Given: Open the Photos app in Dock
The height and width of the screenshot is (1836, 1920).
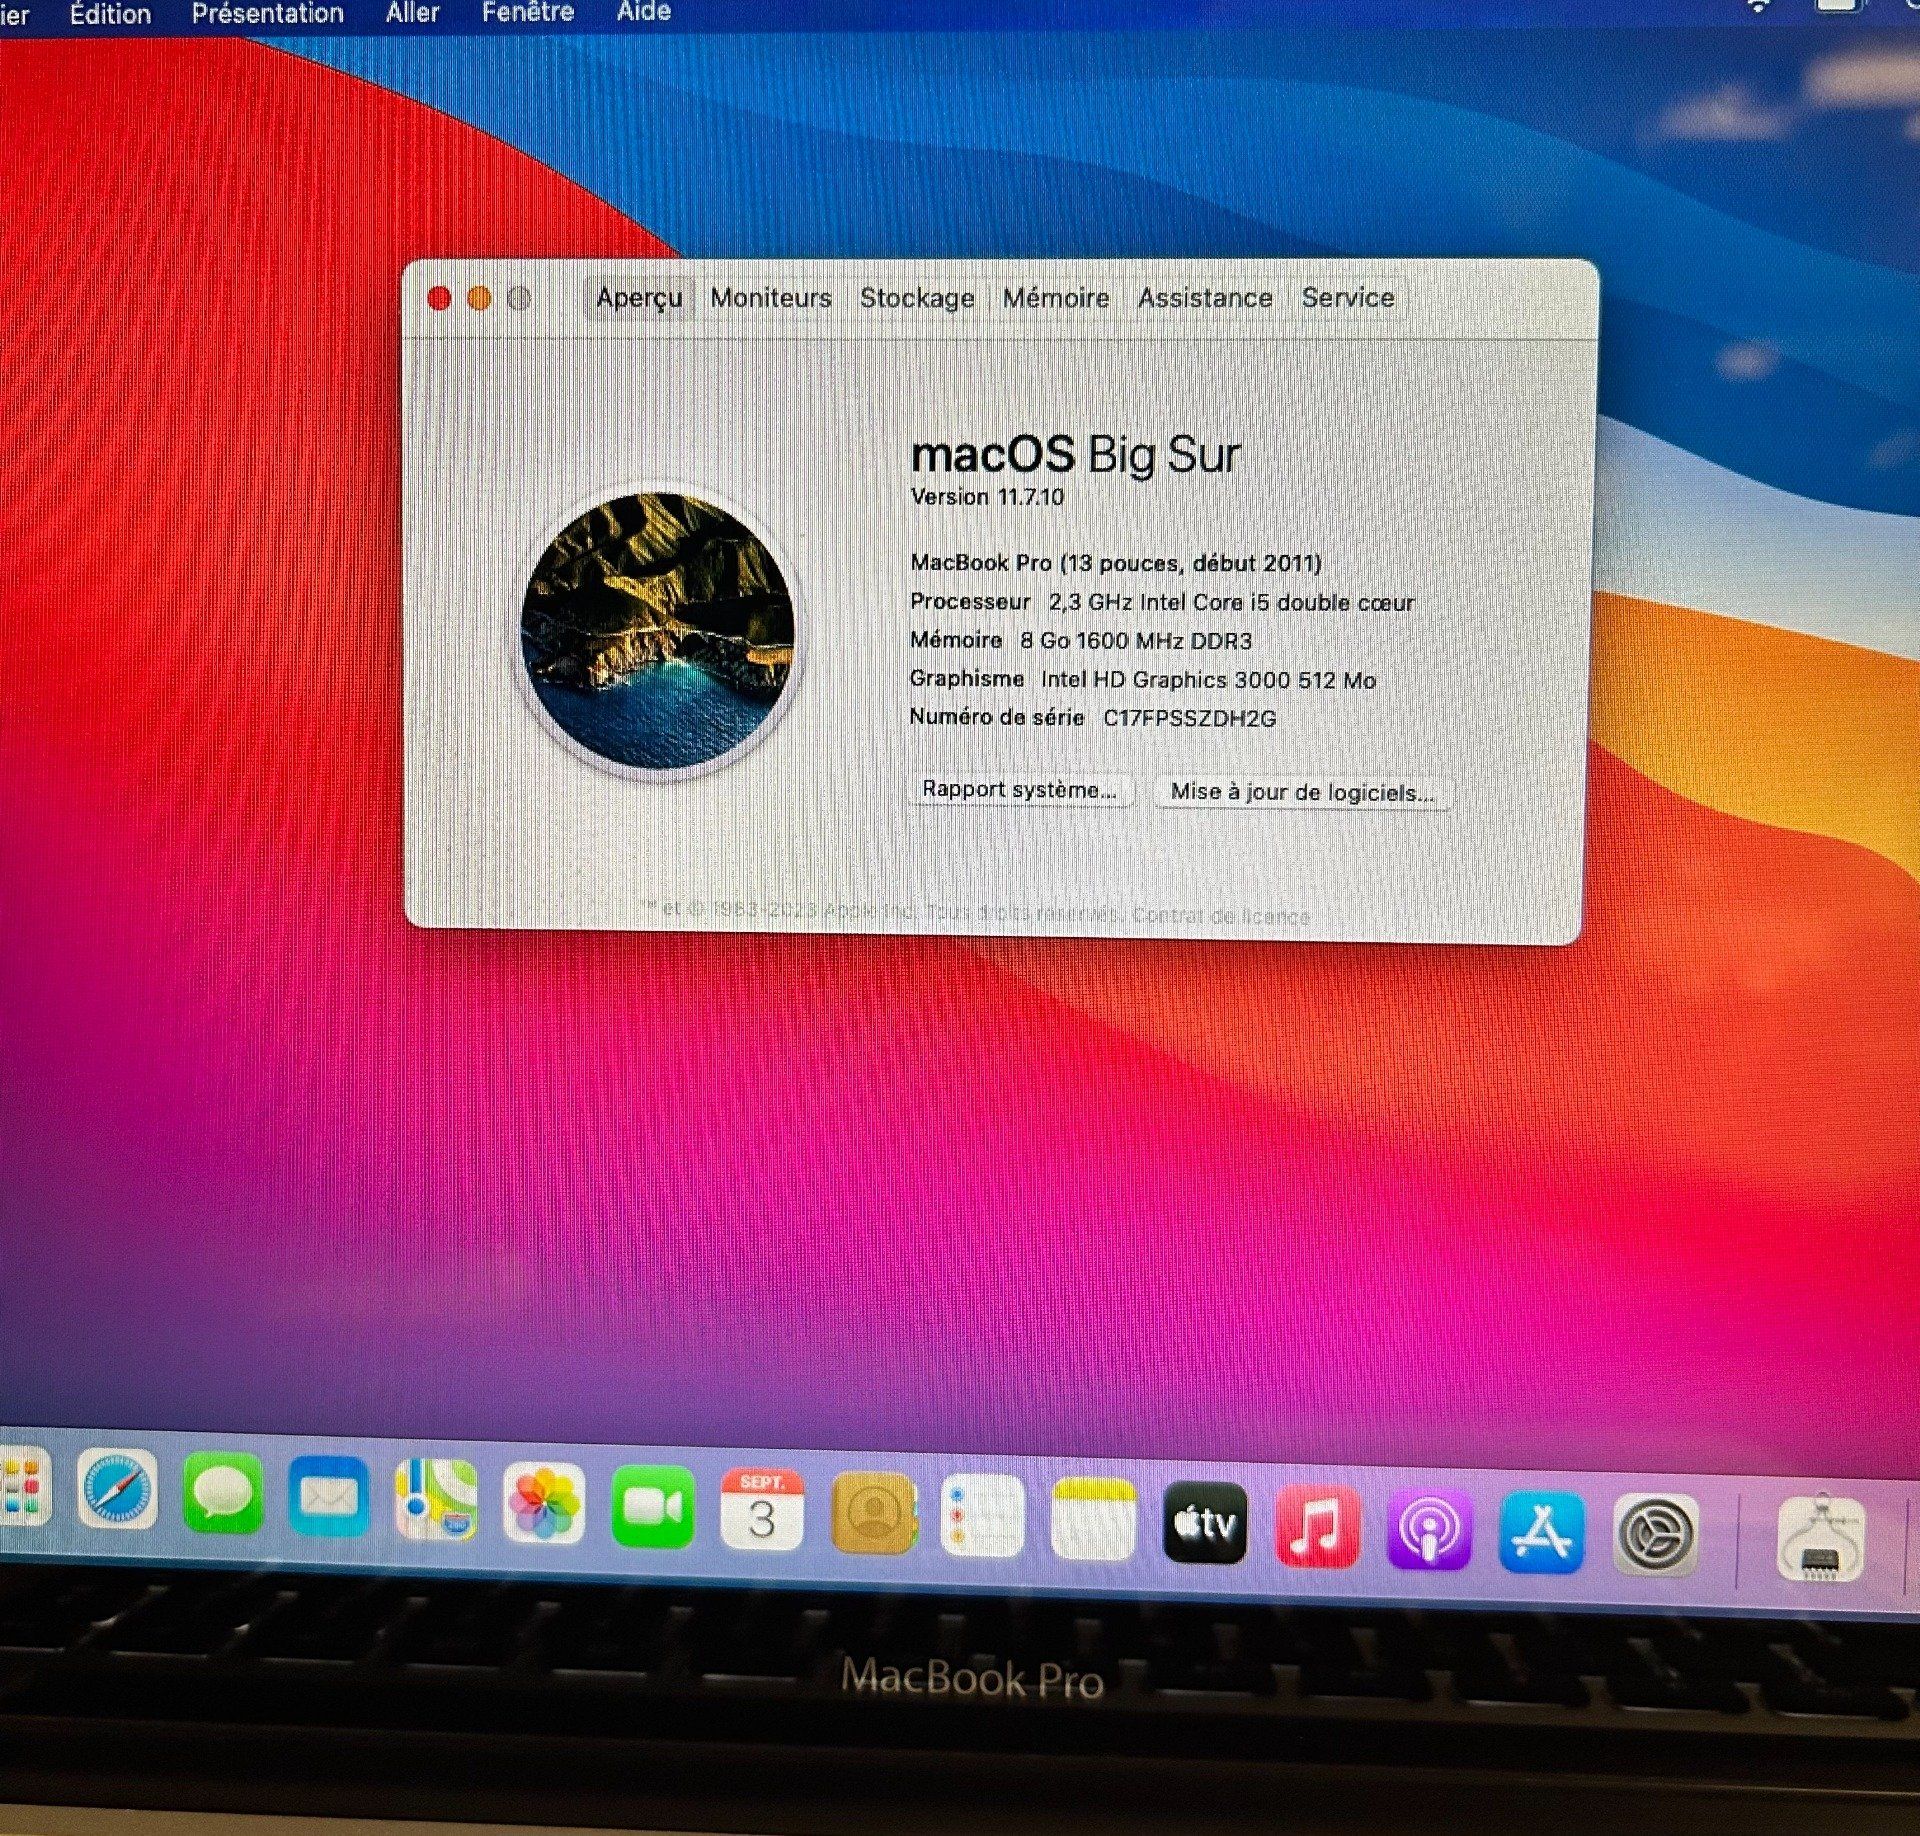Looking at the screenshot, I should pyautogui.click(x=543, y=1503).
